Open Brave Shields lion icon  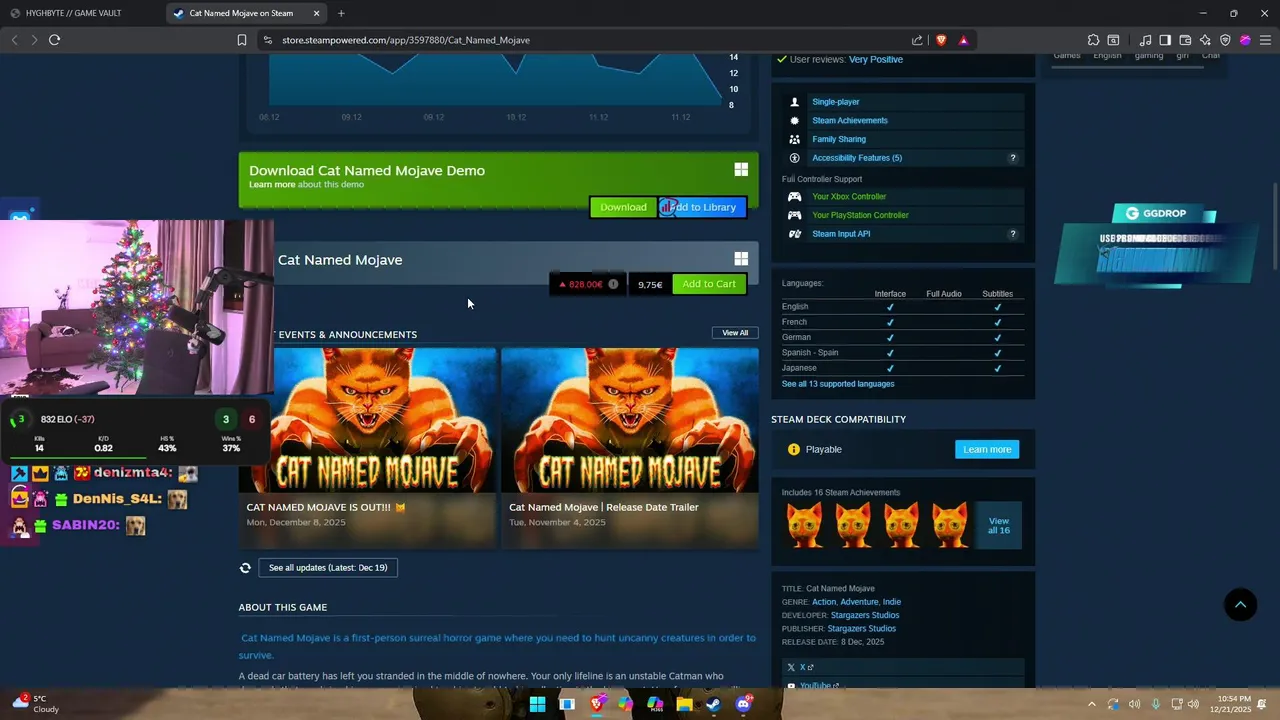941,40
